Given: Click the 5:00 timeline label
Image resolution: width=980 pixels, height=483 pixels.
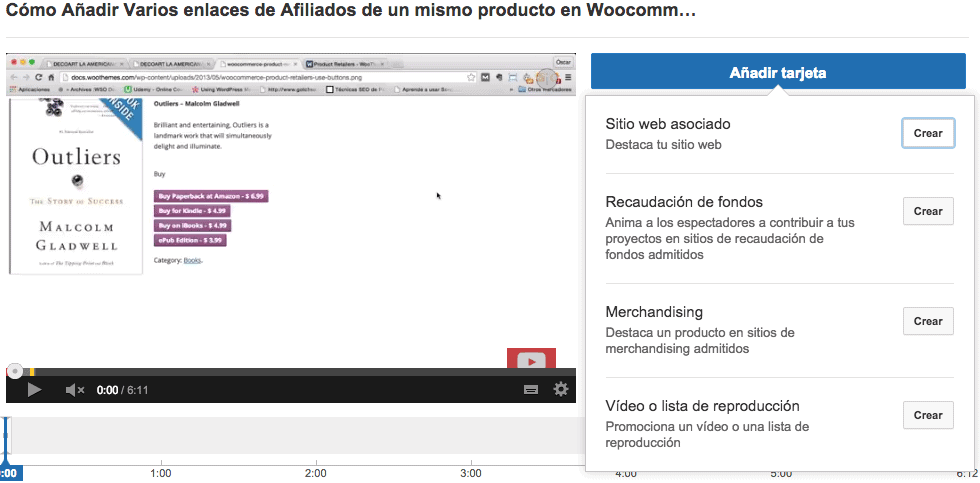Looking at the screenshot, I should coord(781,474).
